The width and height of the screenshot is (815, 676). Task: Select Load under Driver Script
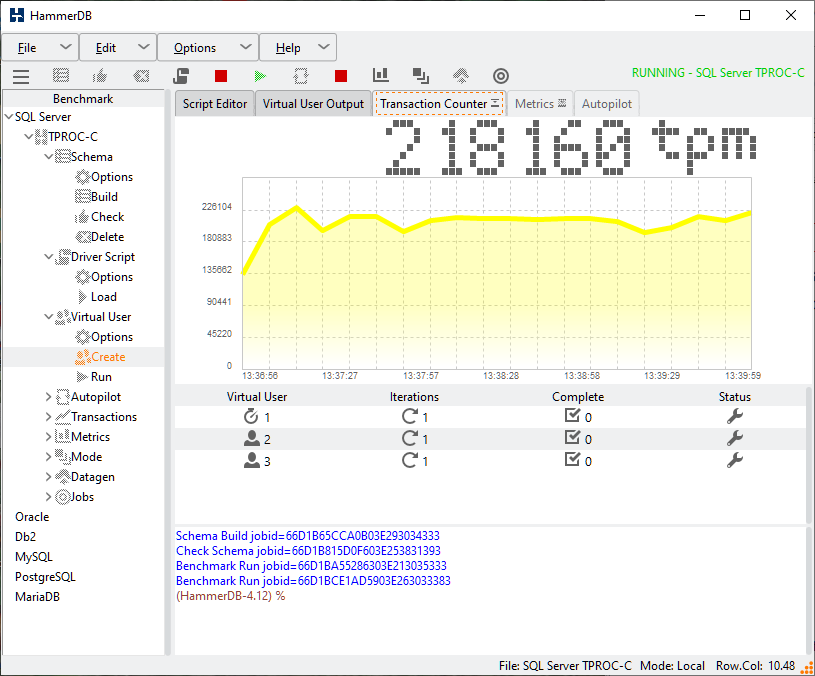pos(103,297)
